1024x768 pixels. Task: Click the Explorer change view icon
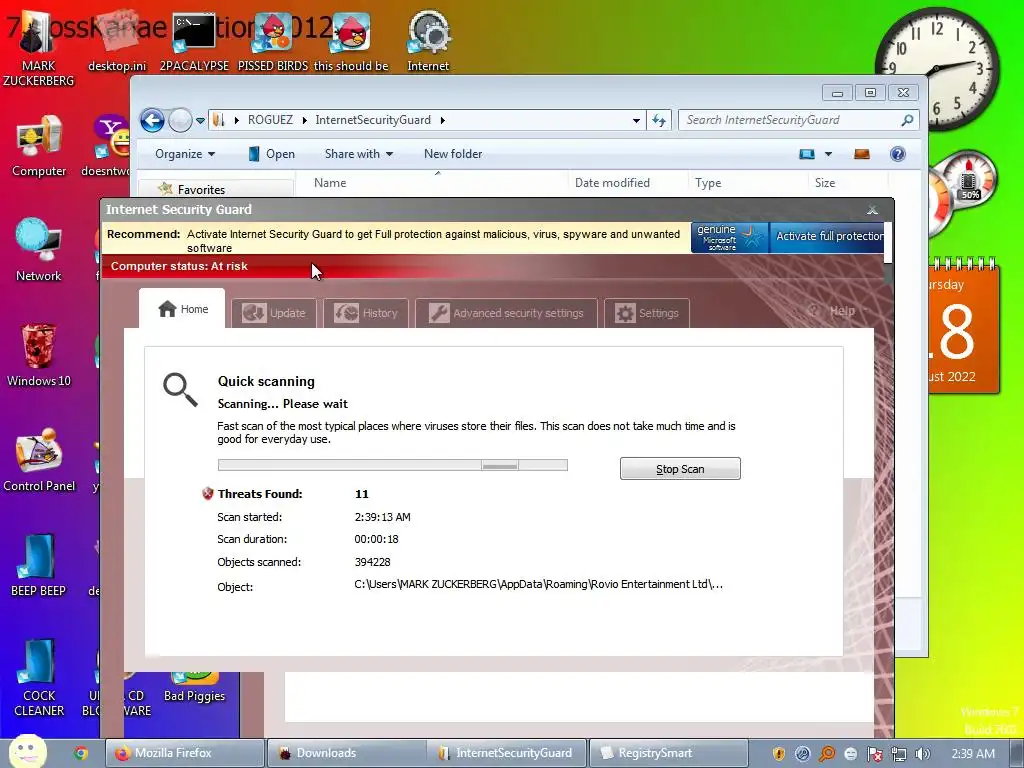tap(807, 154)
